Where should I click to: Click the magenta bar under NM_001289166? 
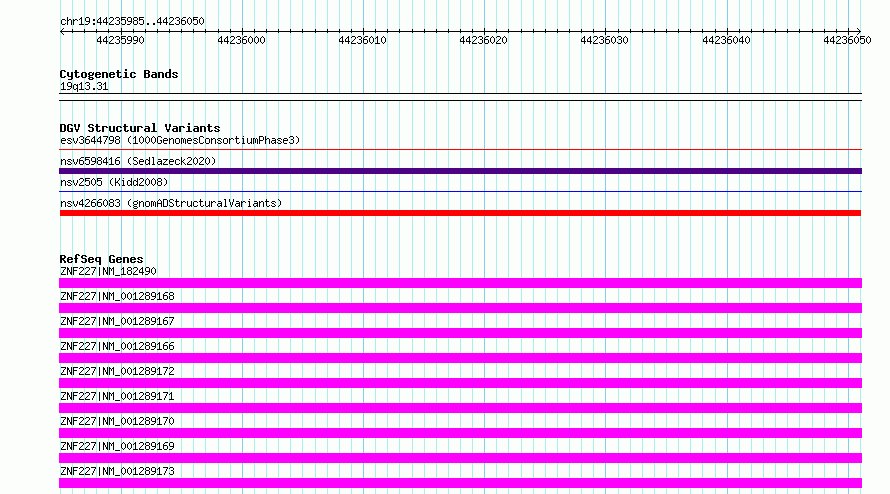click(460, 358)
